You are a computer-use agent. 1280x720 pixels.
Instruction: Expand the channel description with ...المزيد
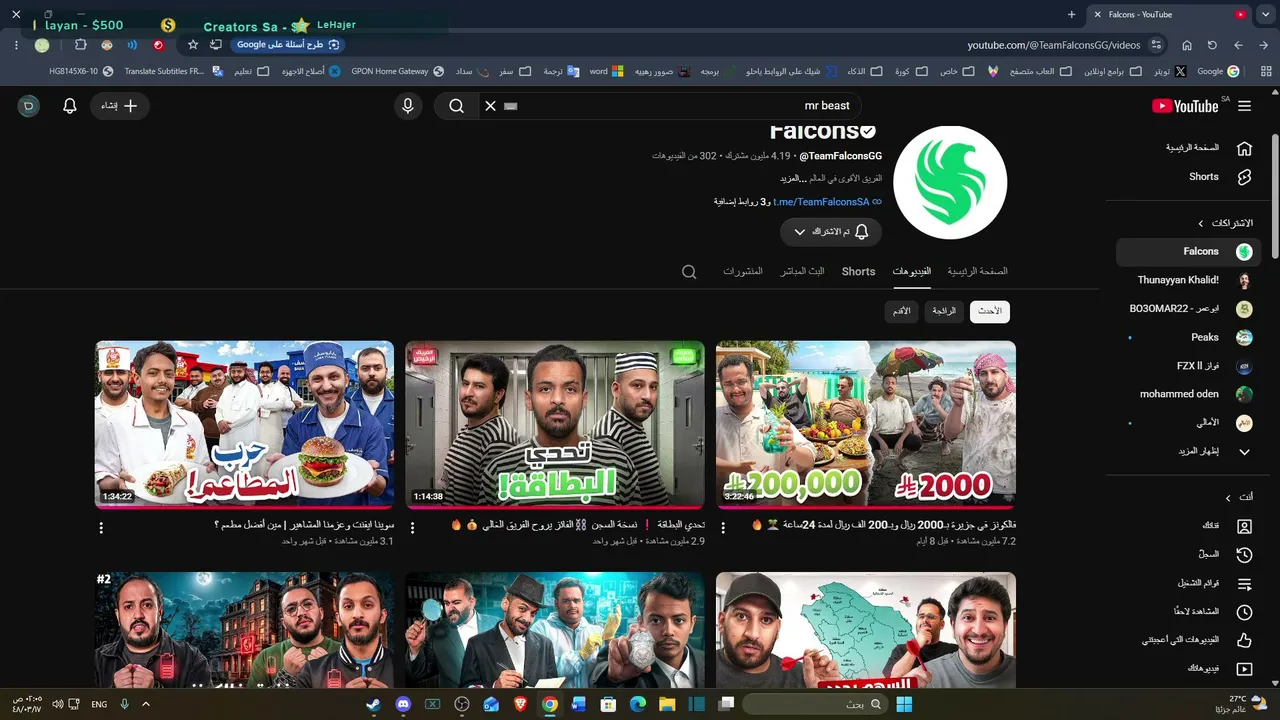point(792,178)
